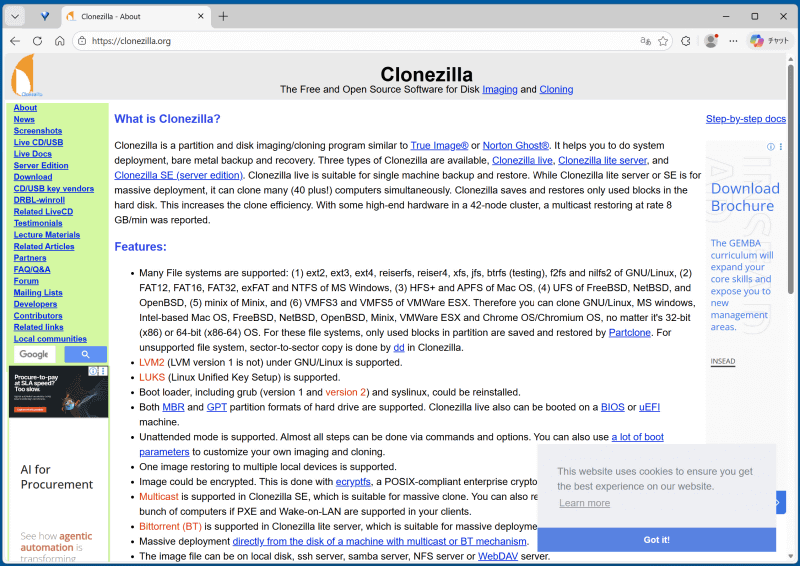Screen dimensions: 800x566
Task: Click the page vertical scrollbar thumb
Action: [790, 179]
